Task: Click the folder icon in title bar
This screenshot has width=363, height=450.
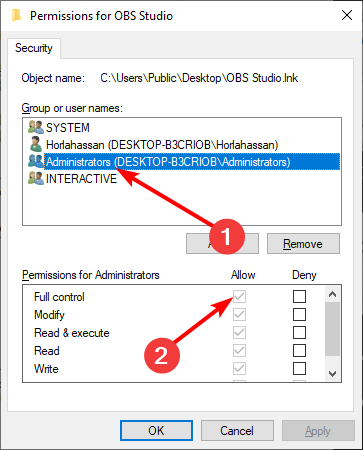Action: 16,16
